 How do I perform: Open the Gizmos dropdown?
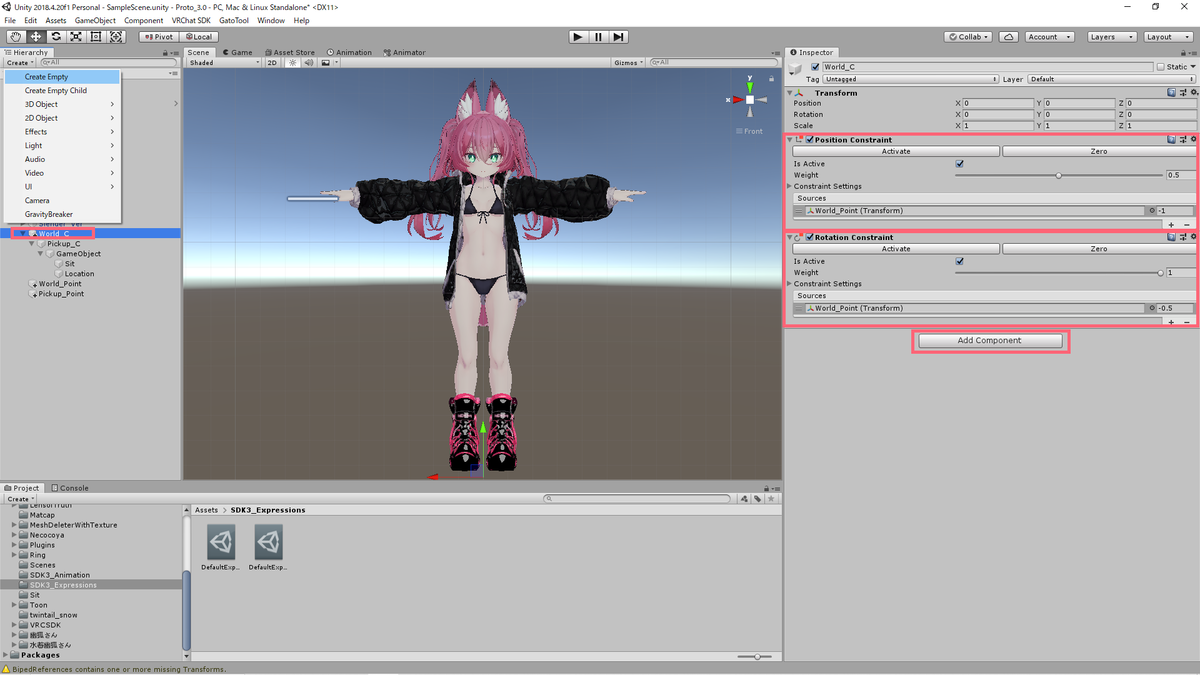(629, 62)
